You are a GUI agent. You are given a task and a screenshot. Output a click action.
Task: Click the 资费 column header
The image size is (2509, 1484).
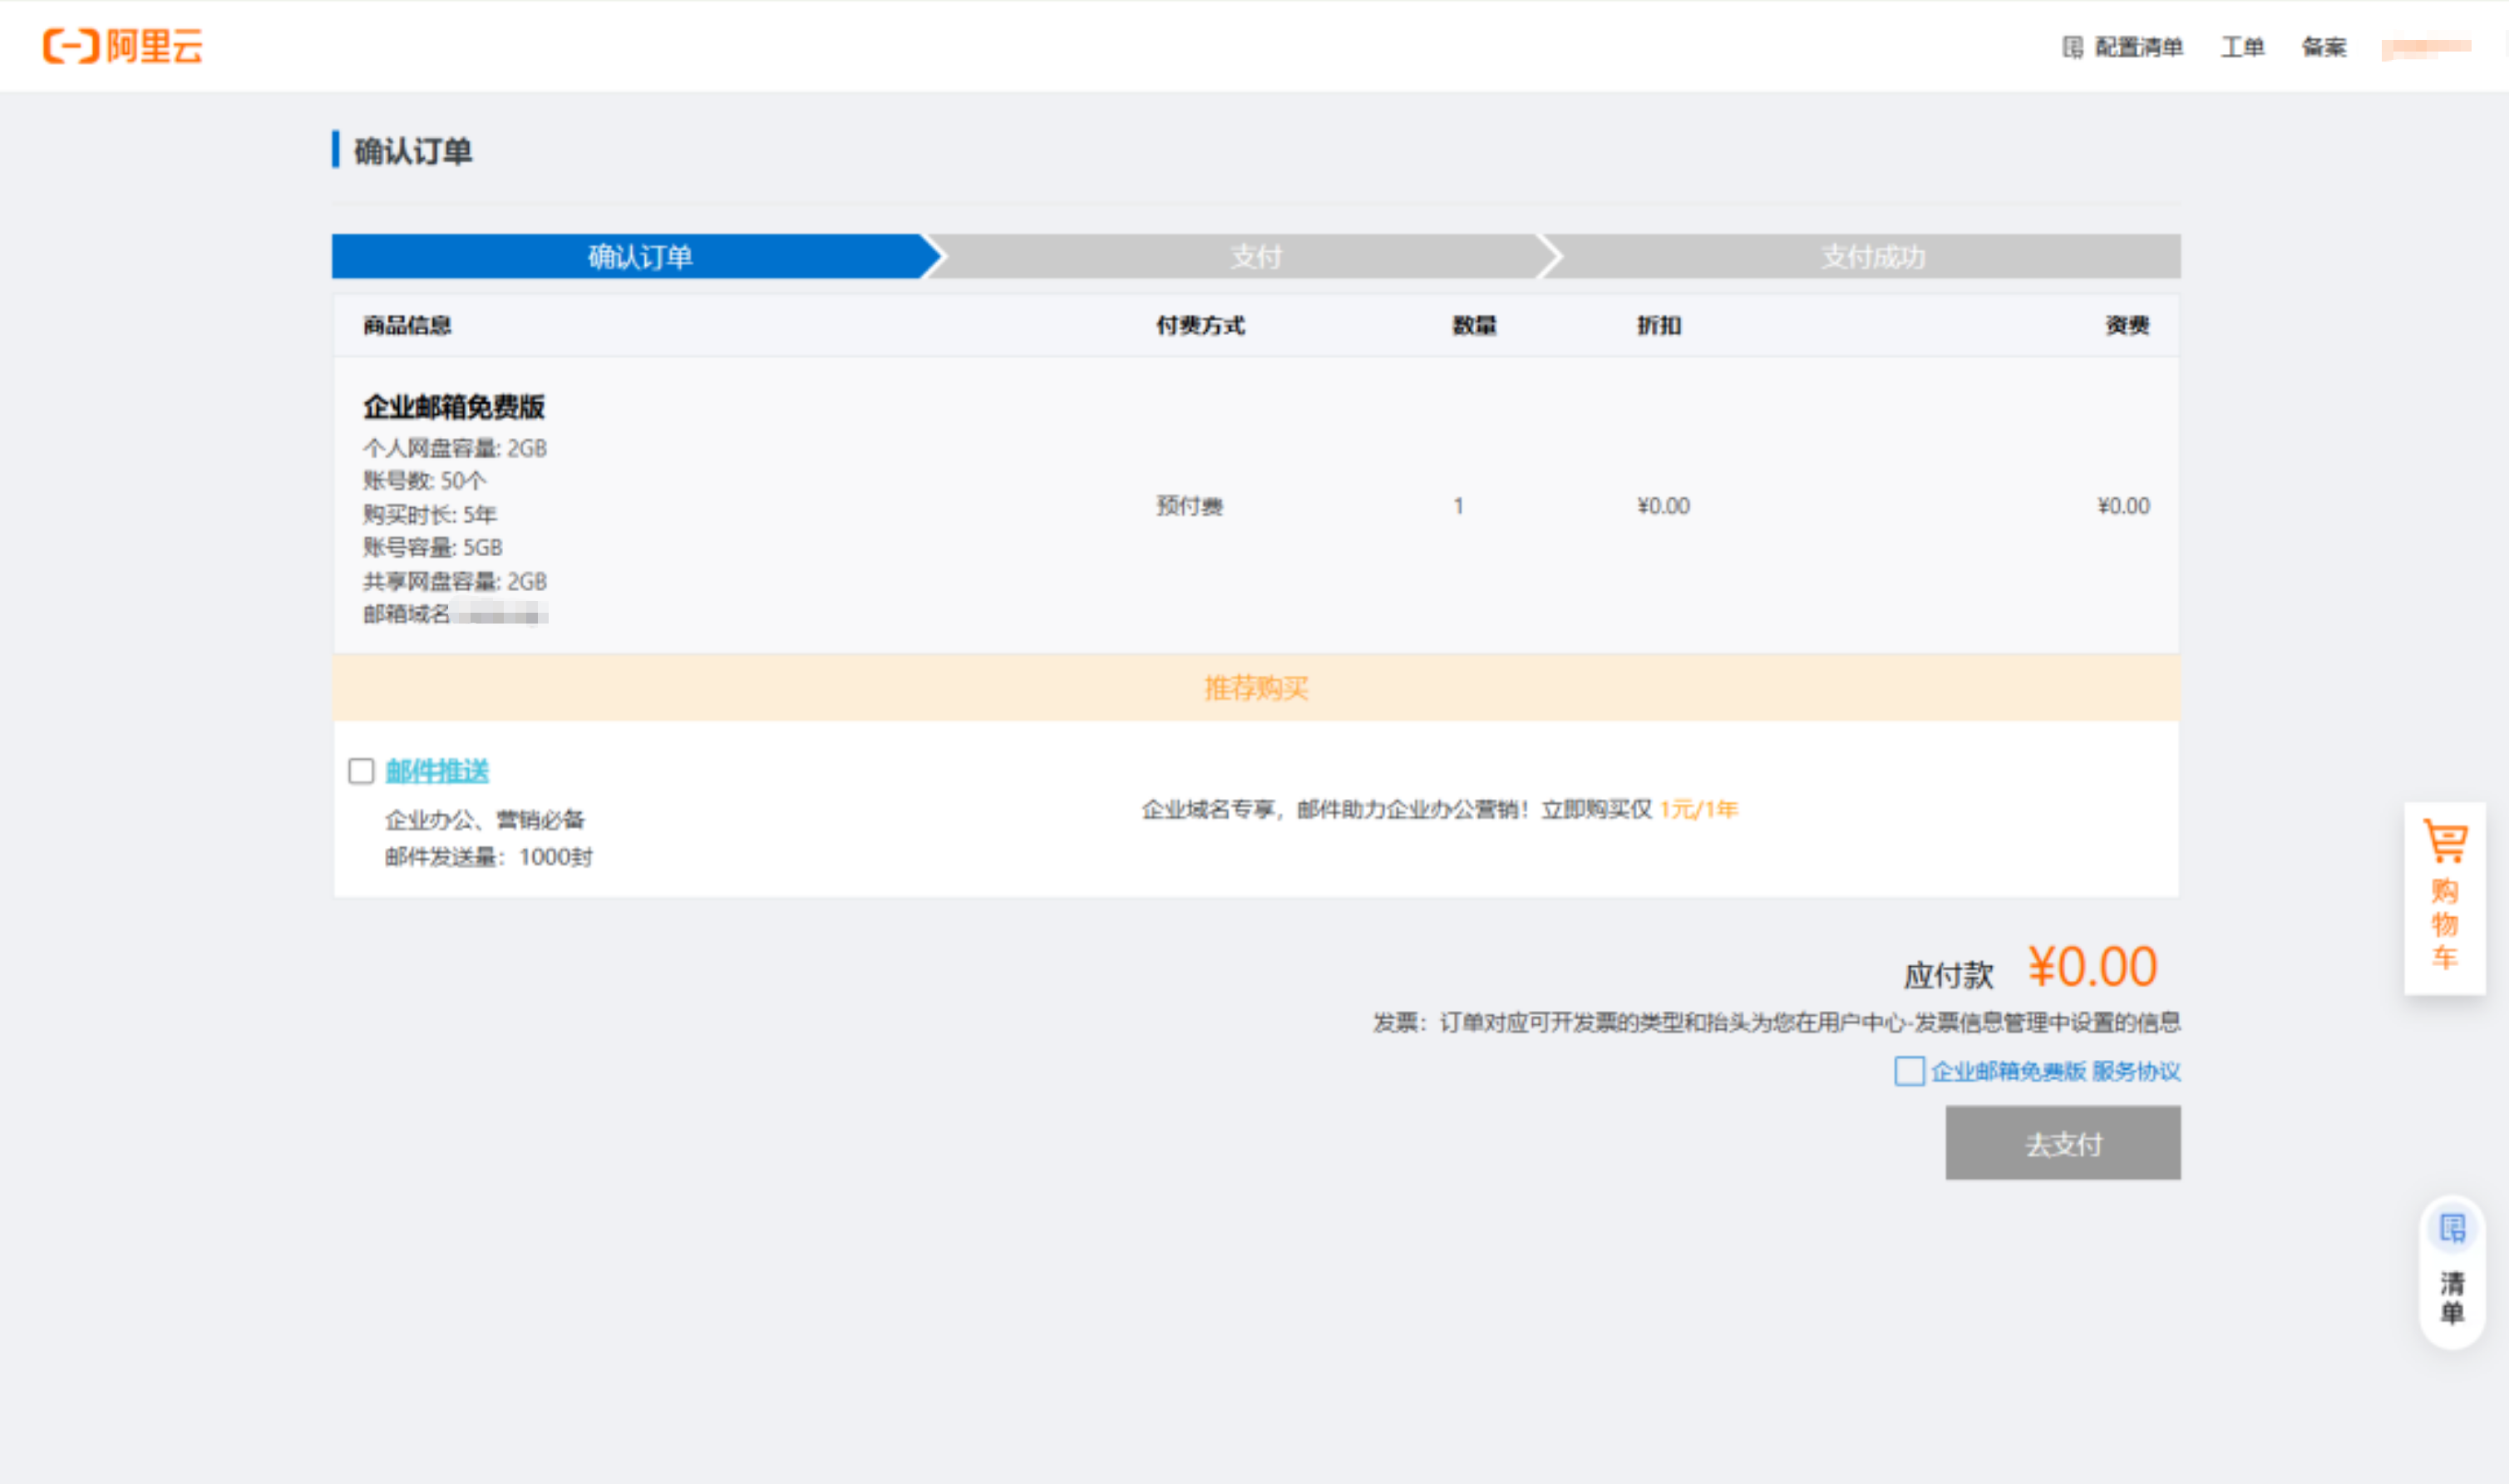point(2127,325)
